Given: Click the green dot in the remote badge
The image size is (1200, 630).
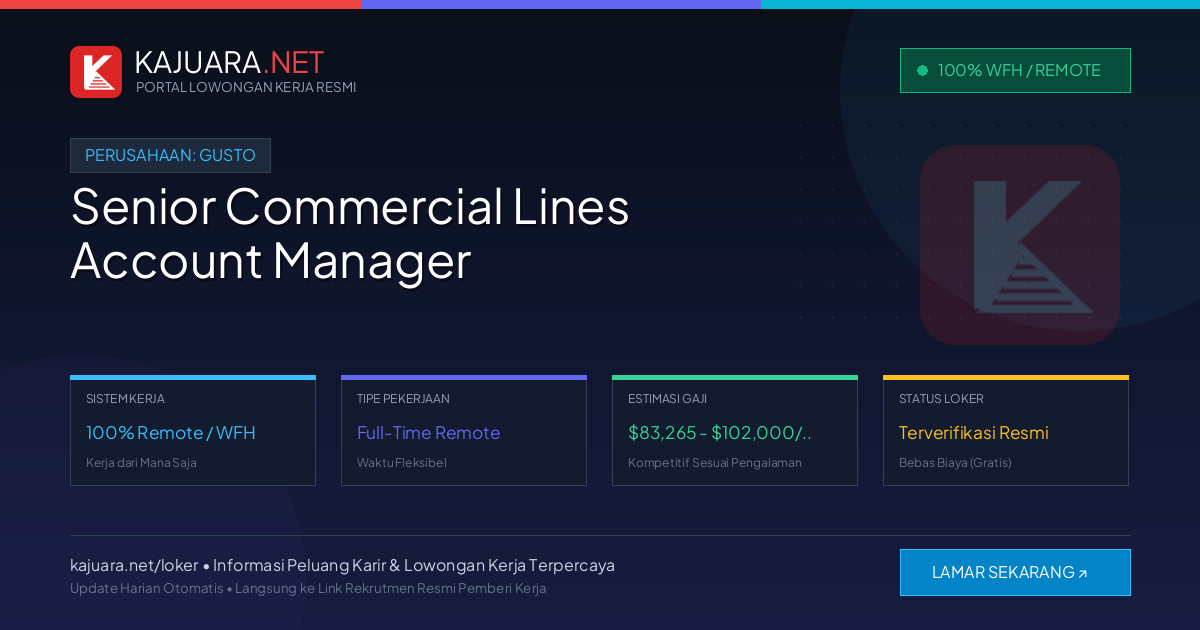Looking at the screenshot, I should point(922,70).
